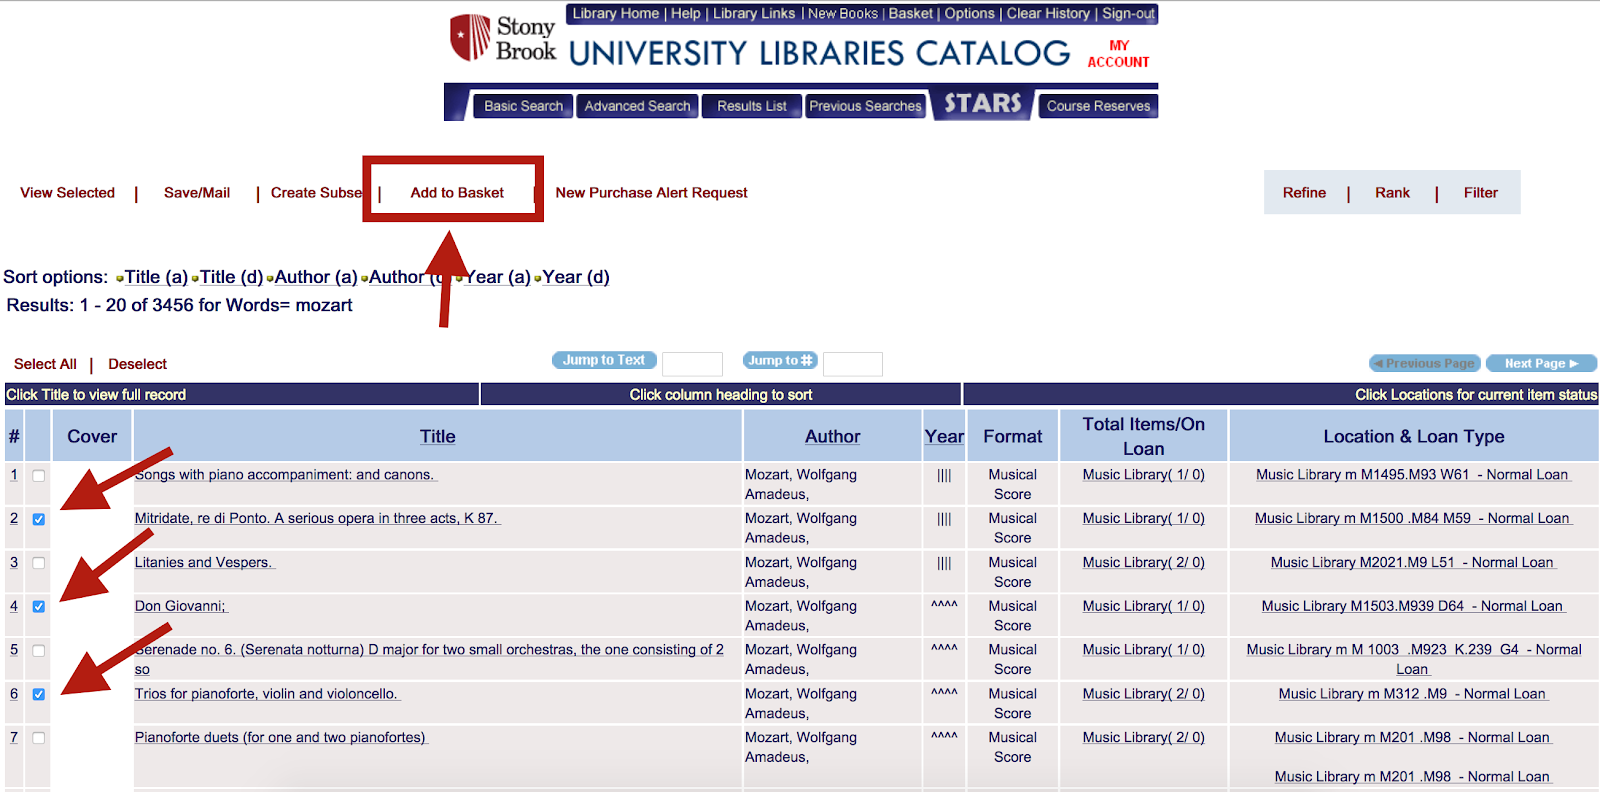Open record number 7 link

click(14, 738)
